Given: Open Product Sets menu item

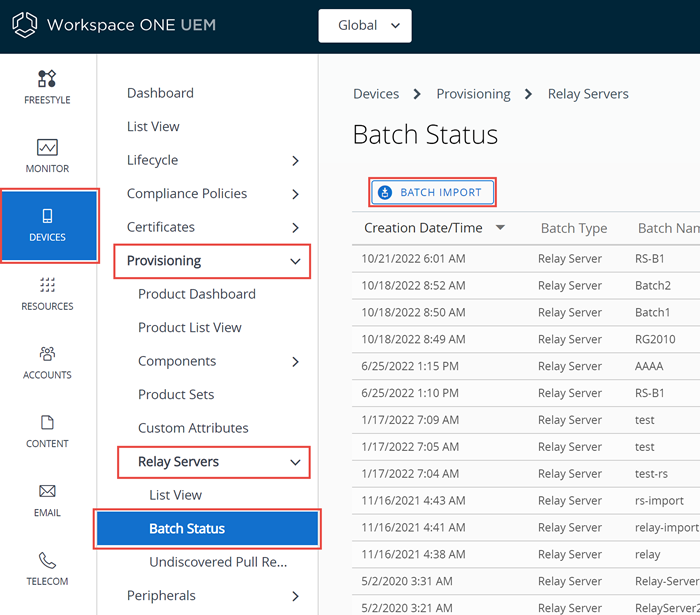Looking at the screenshot, I should pos(176,394).
